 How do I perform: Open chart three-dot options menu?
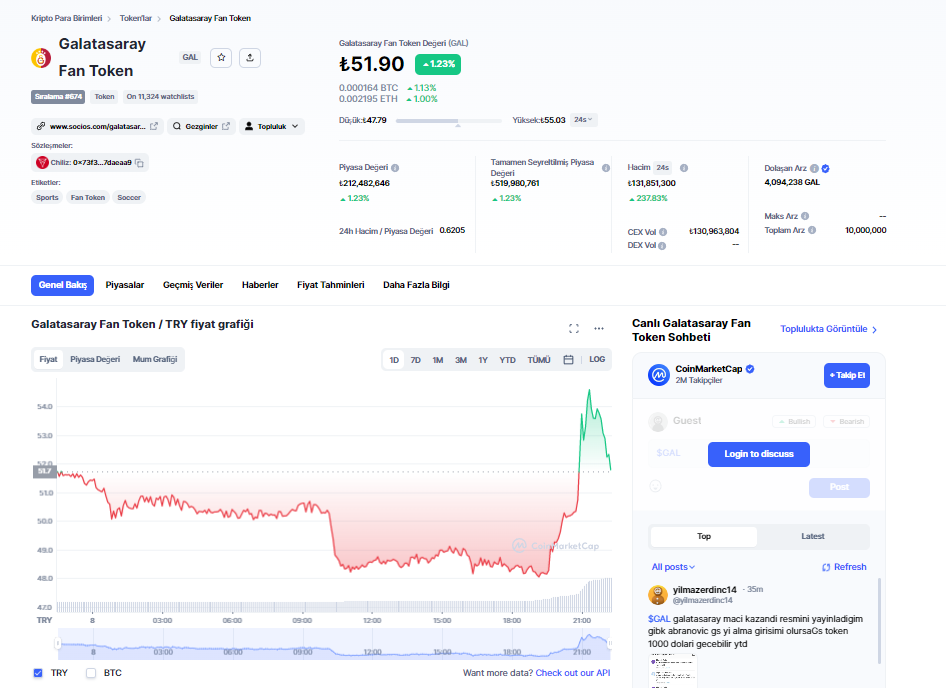(599, 328)
